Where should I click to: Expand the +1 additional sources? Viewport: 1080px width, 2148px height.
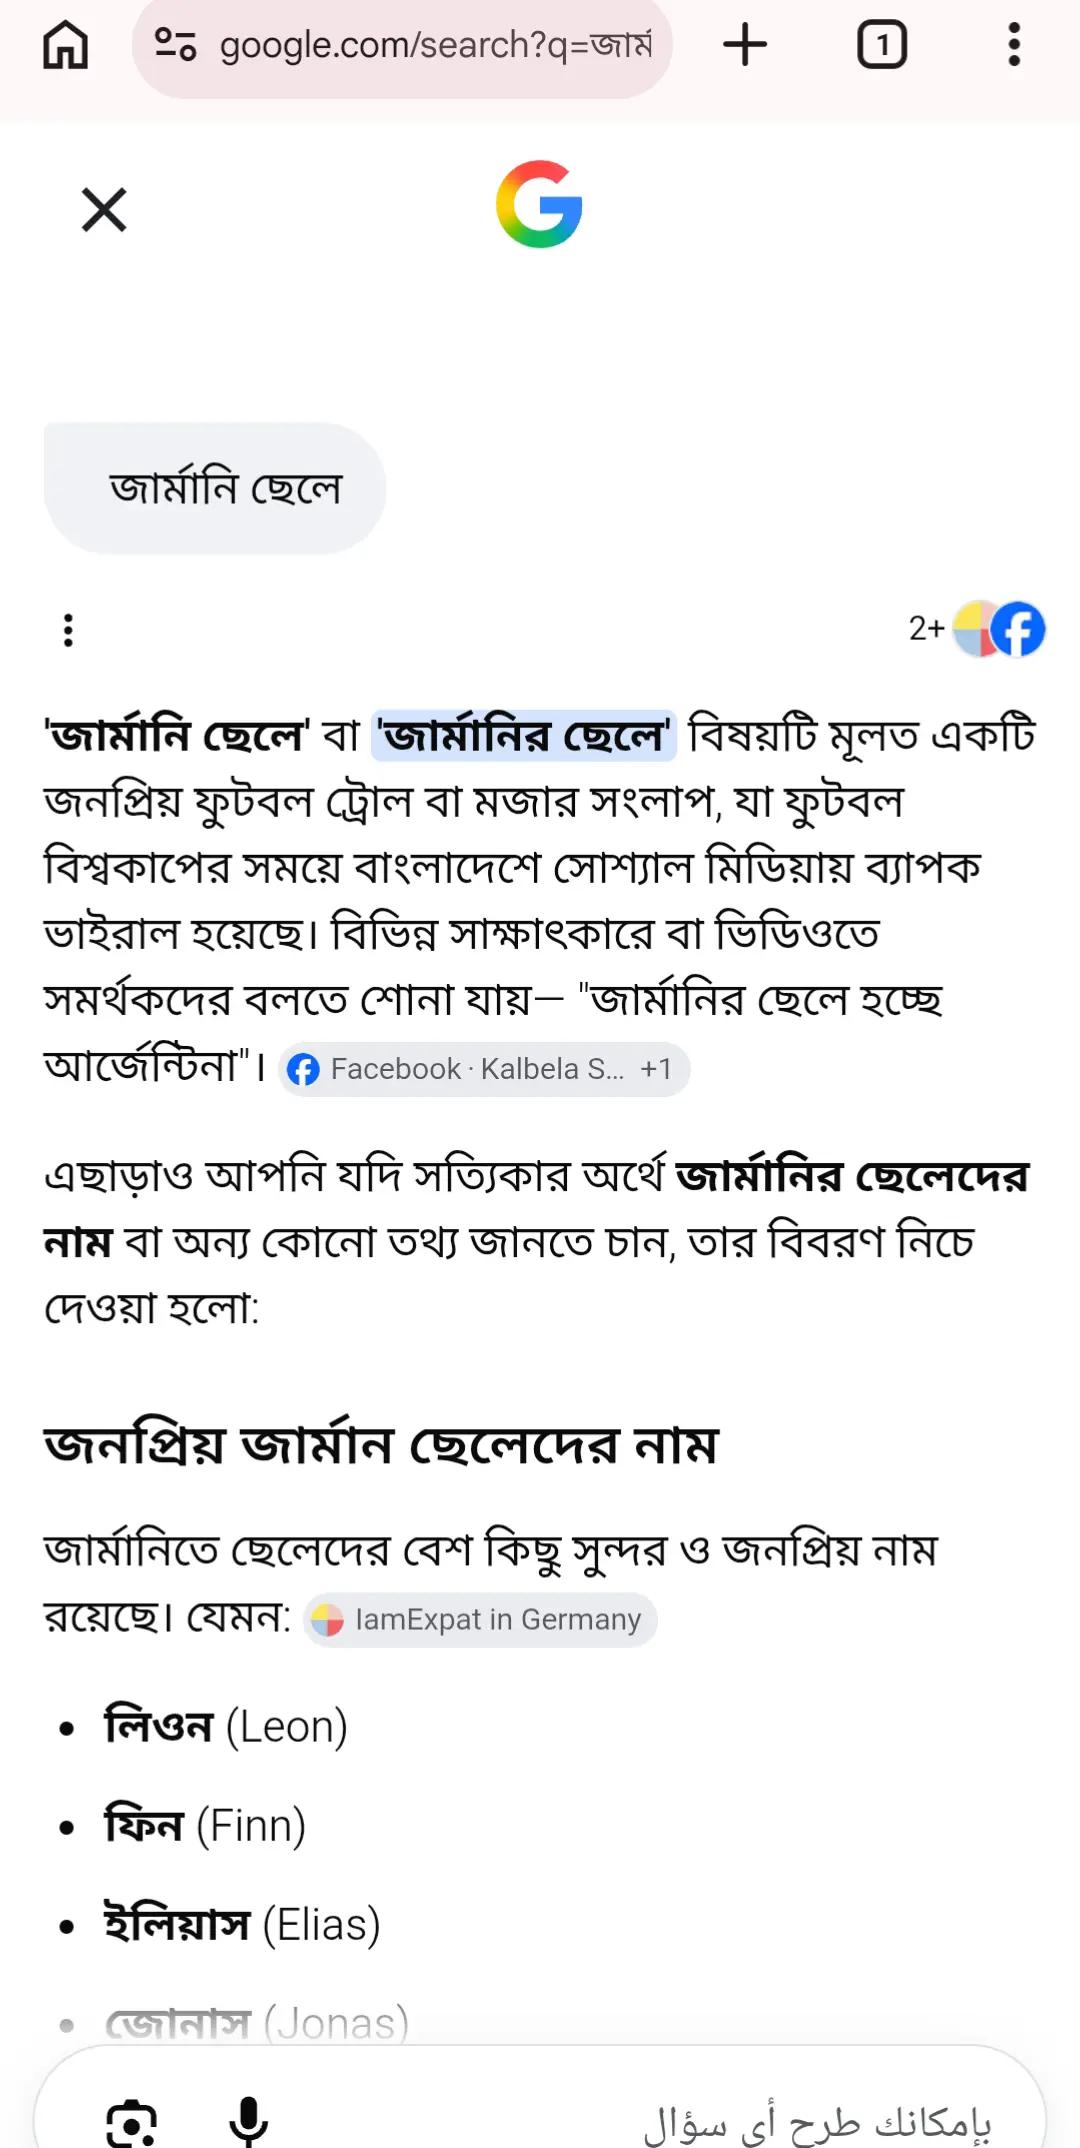coord(656,1069)
